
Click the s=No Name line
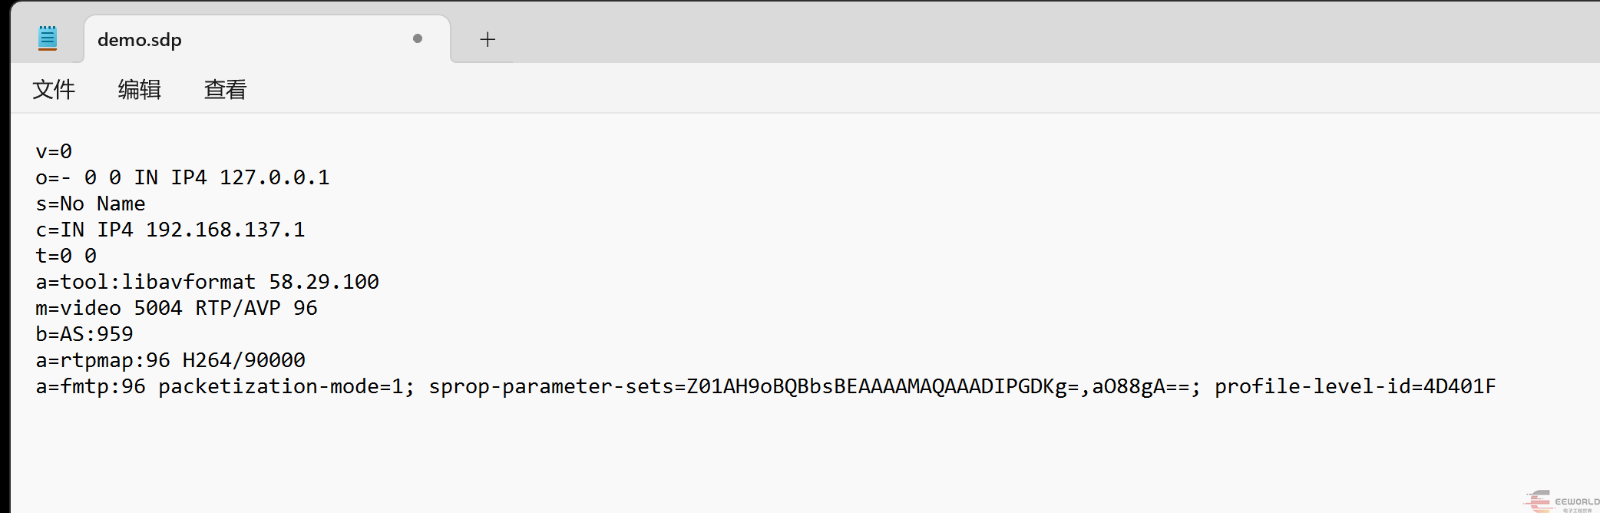point(90,204)
